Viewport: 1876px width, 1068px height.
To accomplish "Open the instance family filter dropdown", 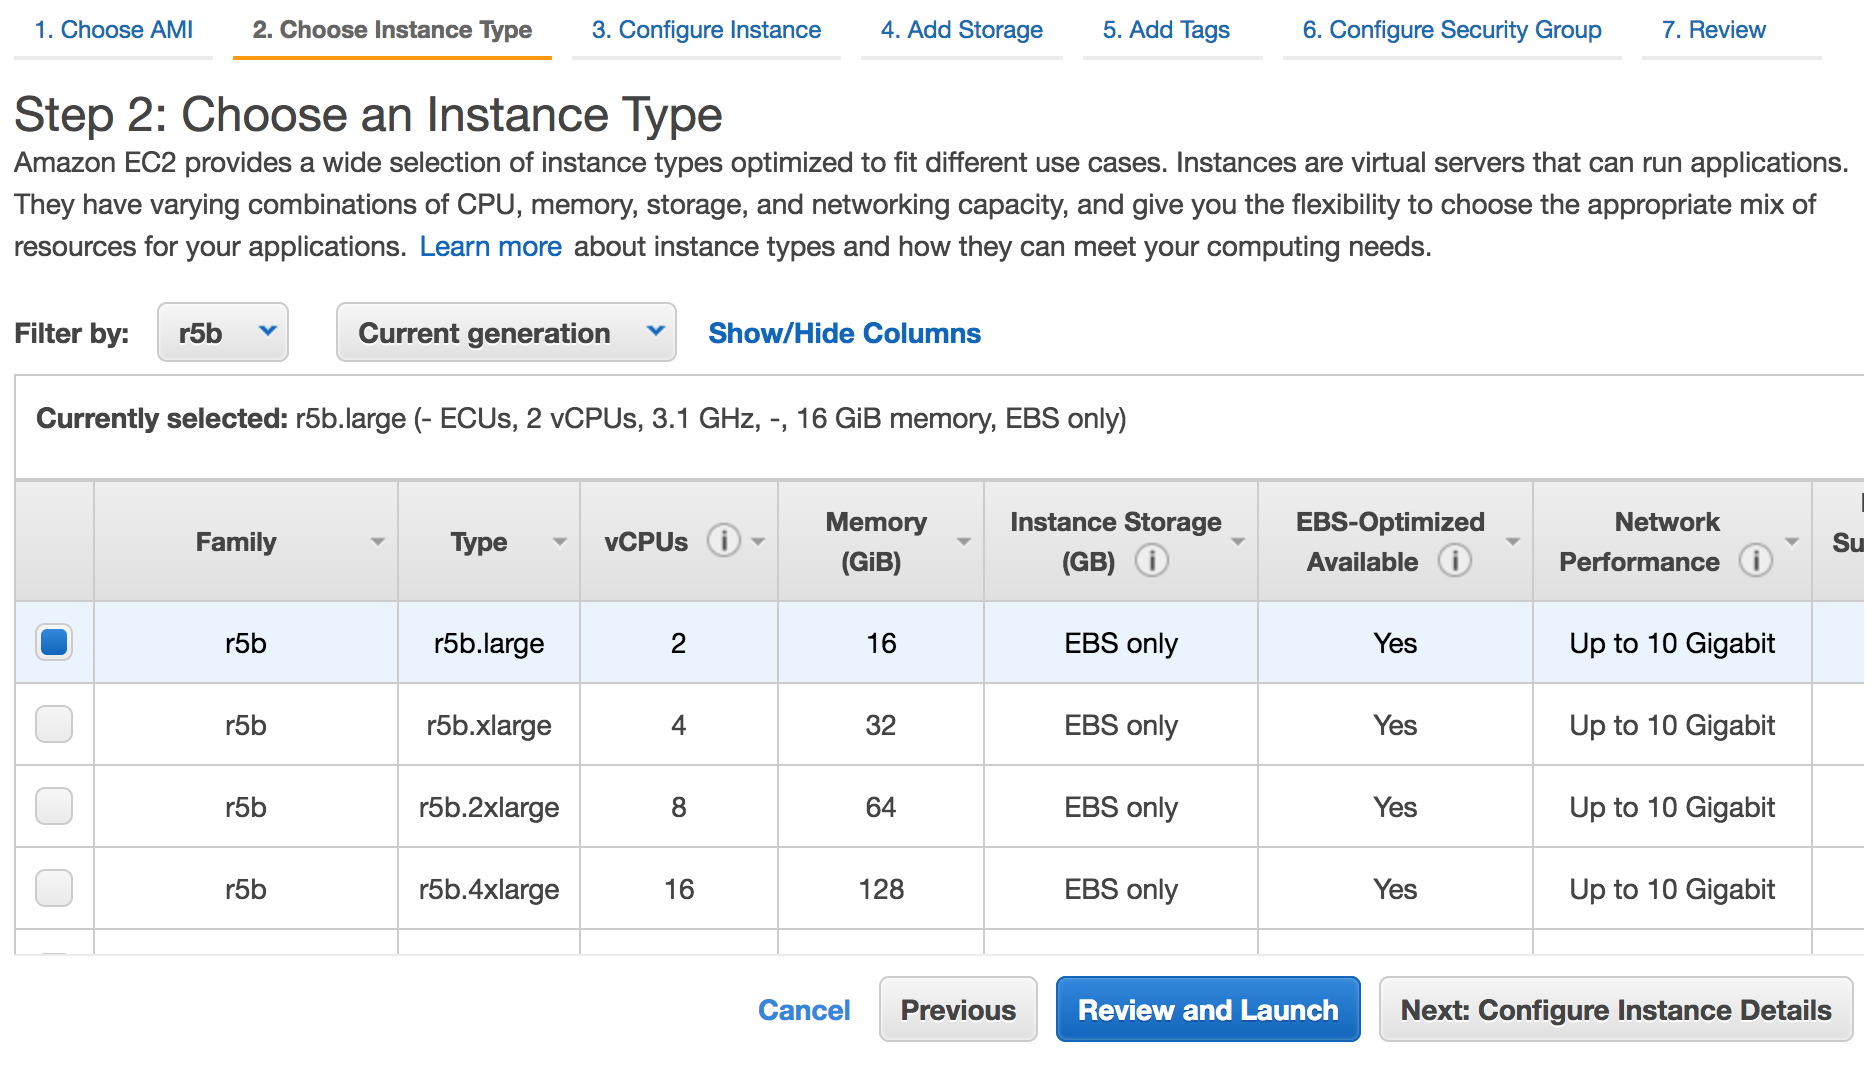I will 222,332.
